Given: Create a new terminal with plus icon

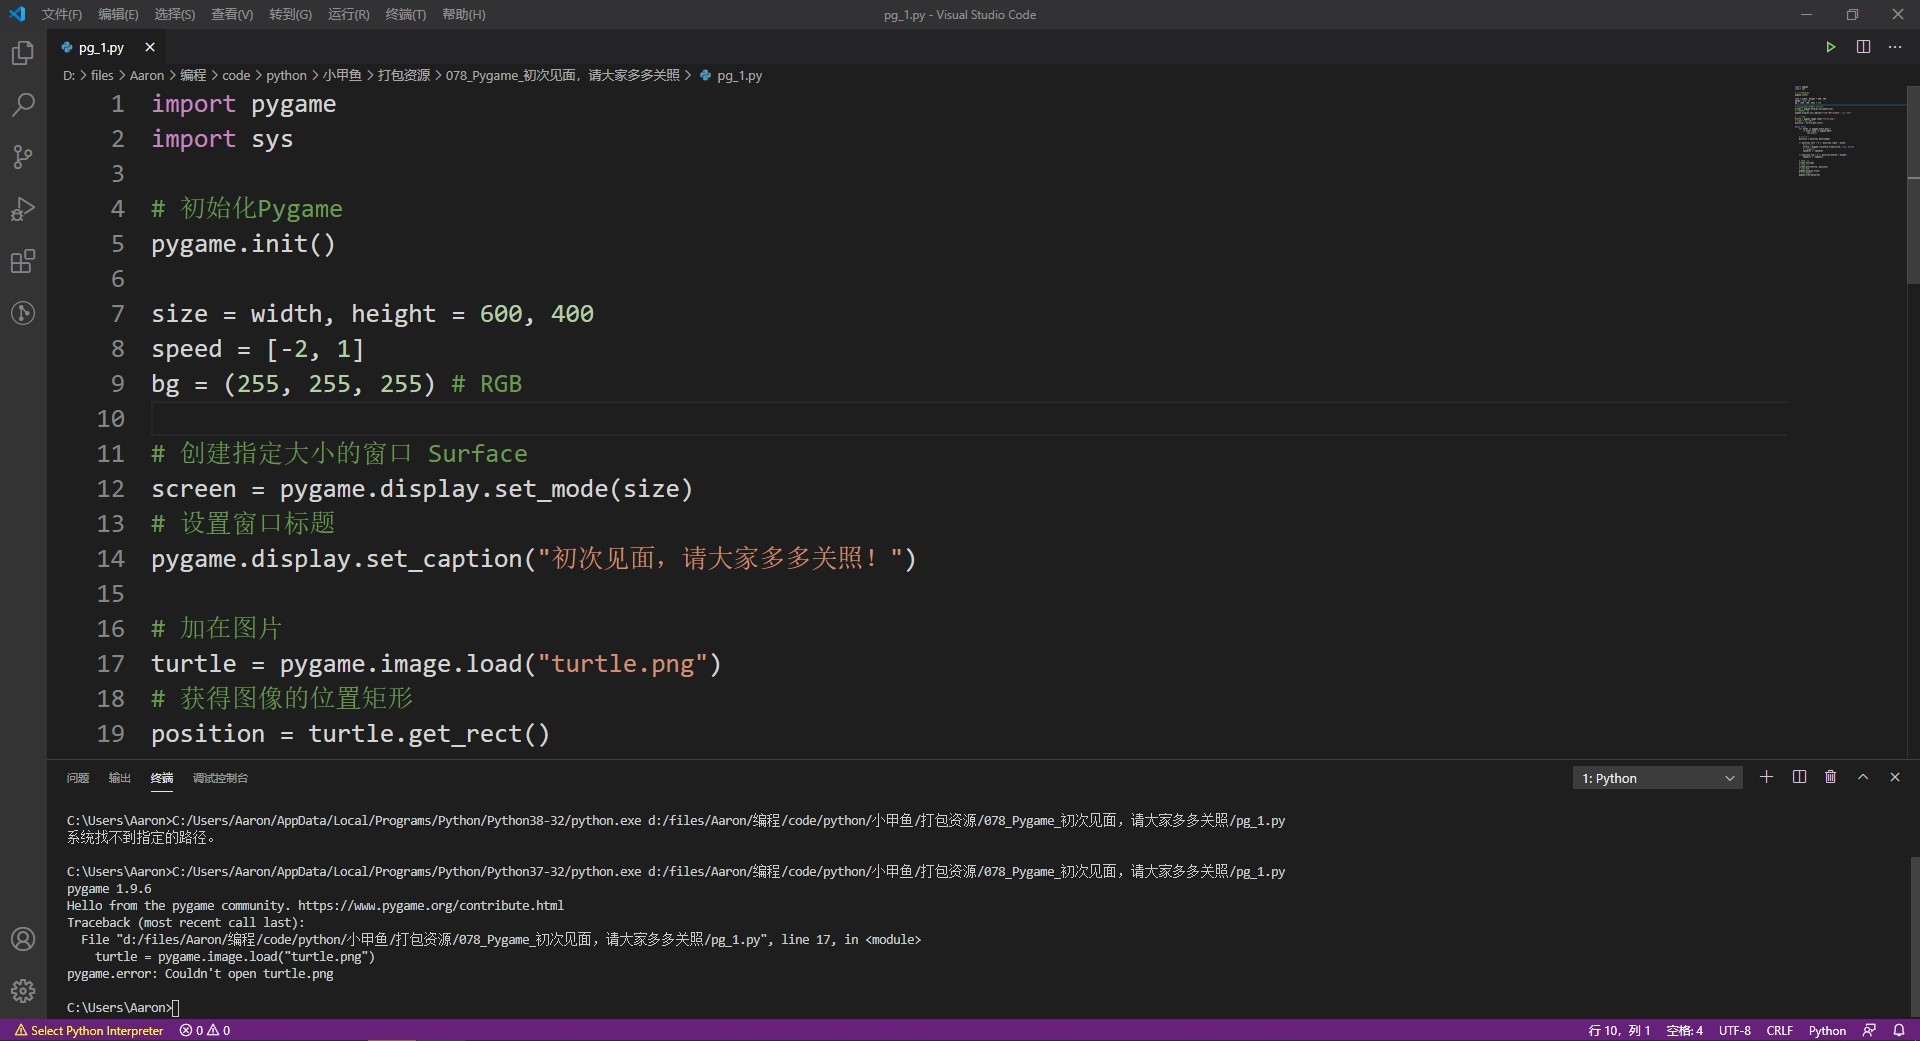Looking at the screenshot, I should click(1766, 777).
